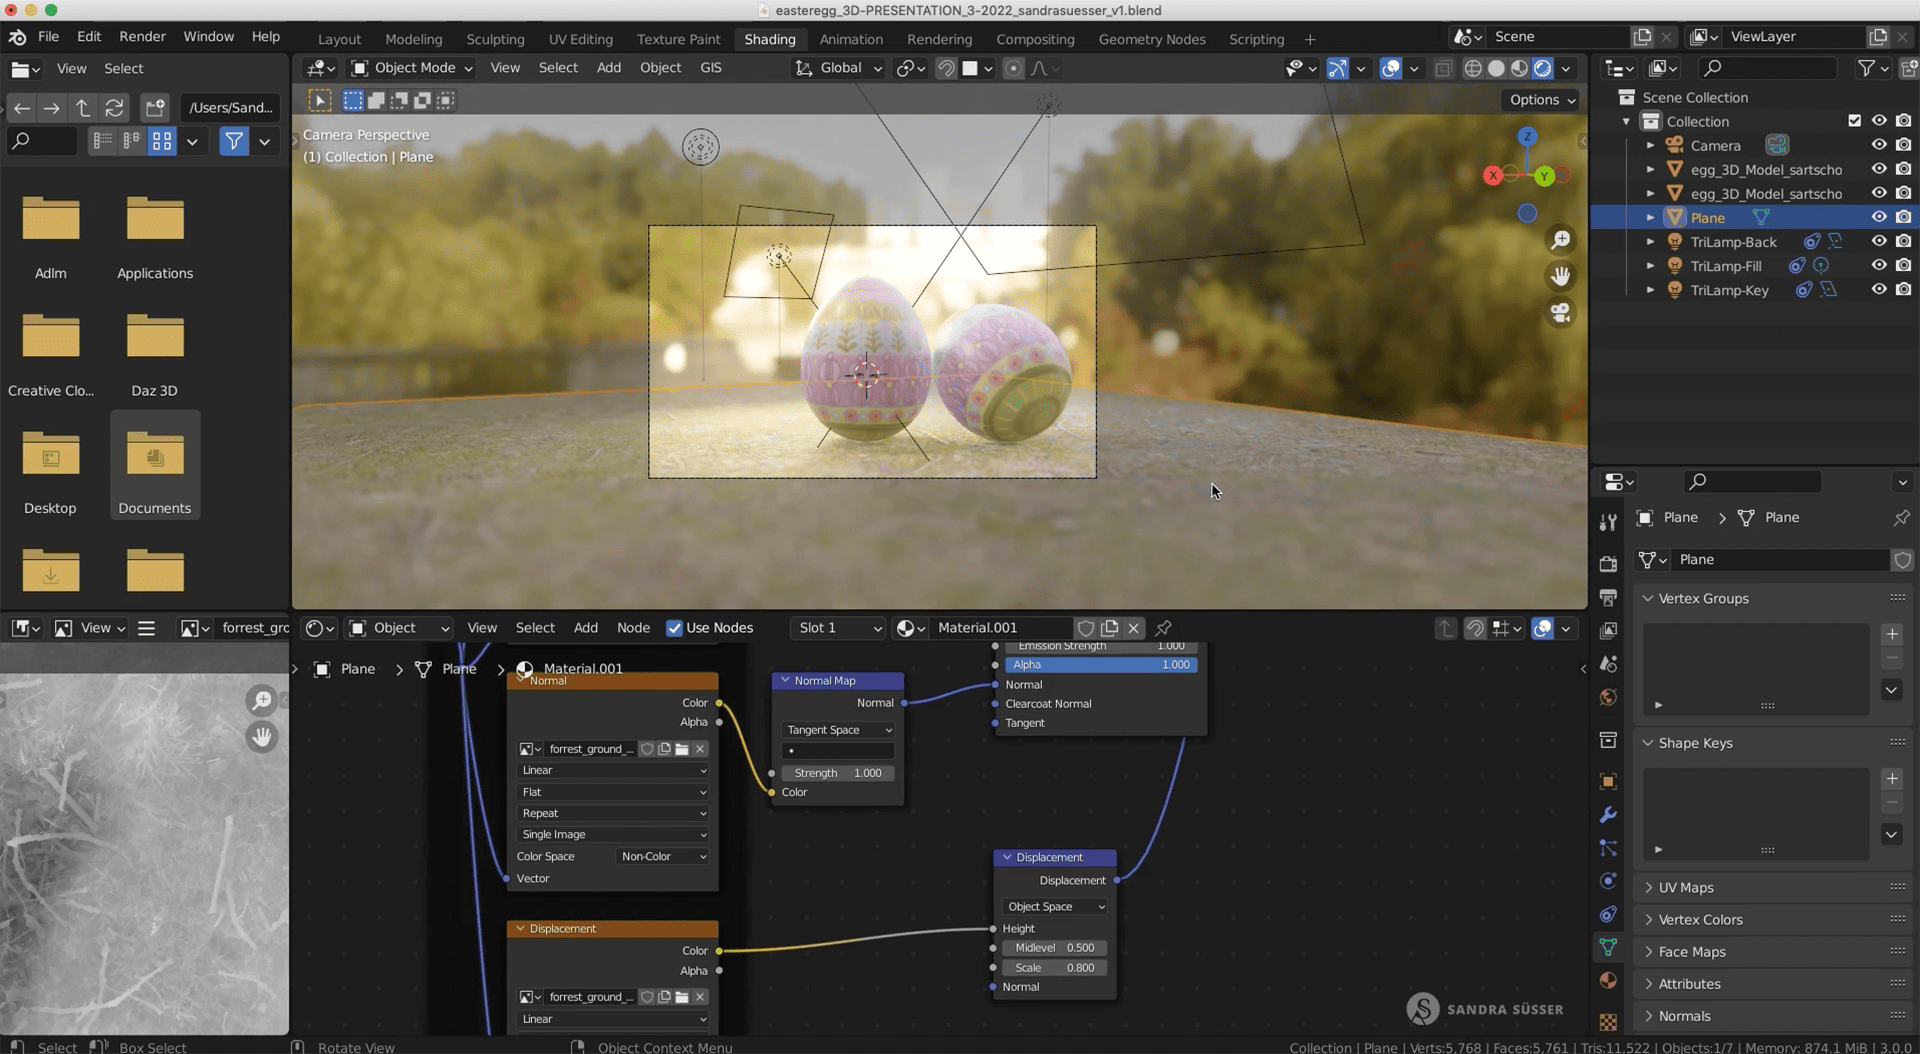Click the pan hand gizmo in viewport

(1560, 276)
